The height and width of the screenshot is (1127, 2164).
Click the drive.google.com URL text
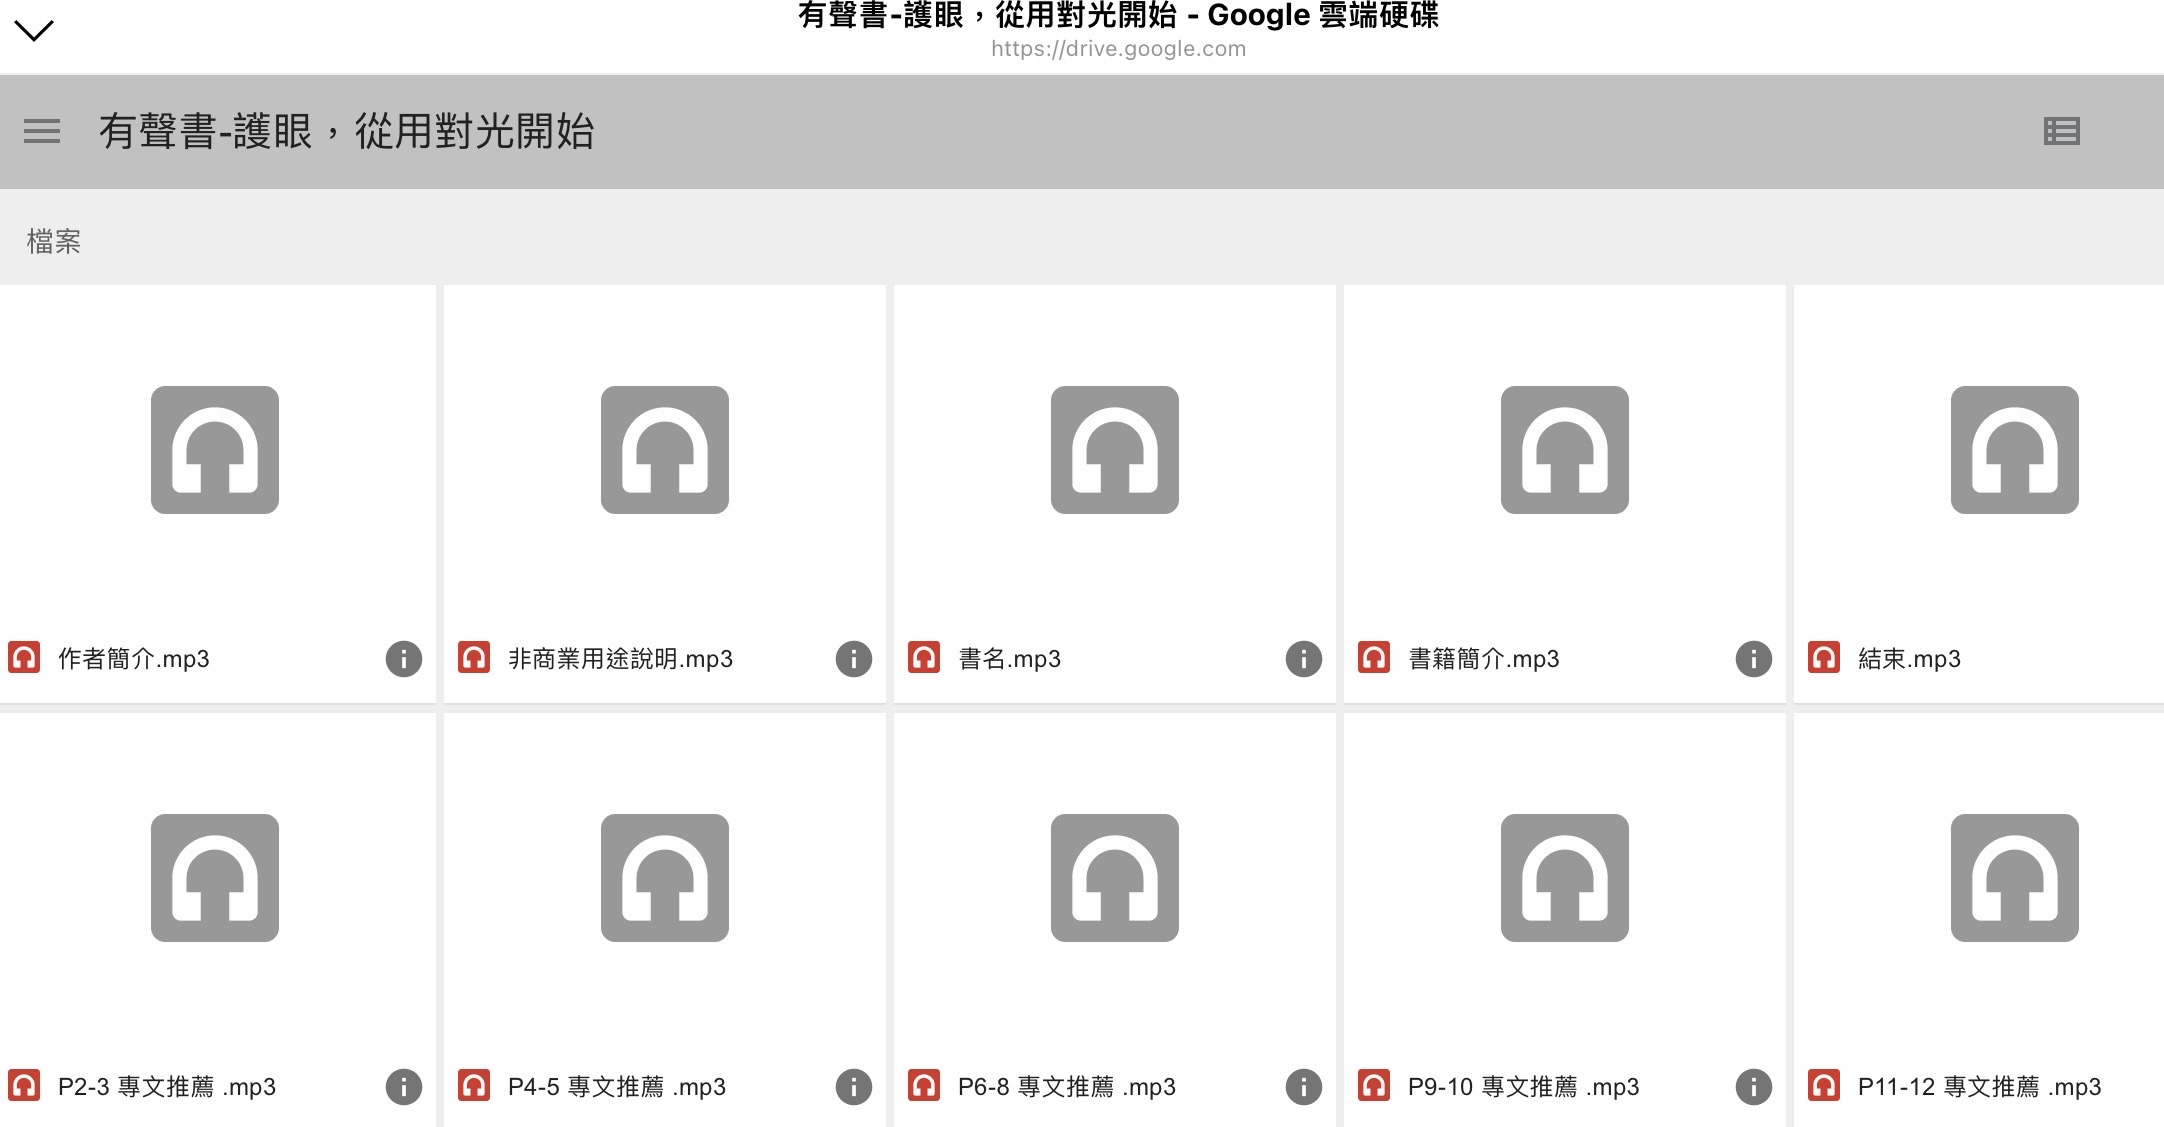tap(1118, 49)
